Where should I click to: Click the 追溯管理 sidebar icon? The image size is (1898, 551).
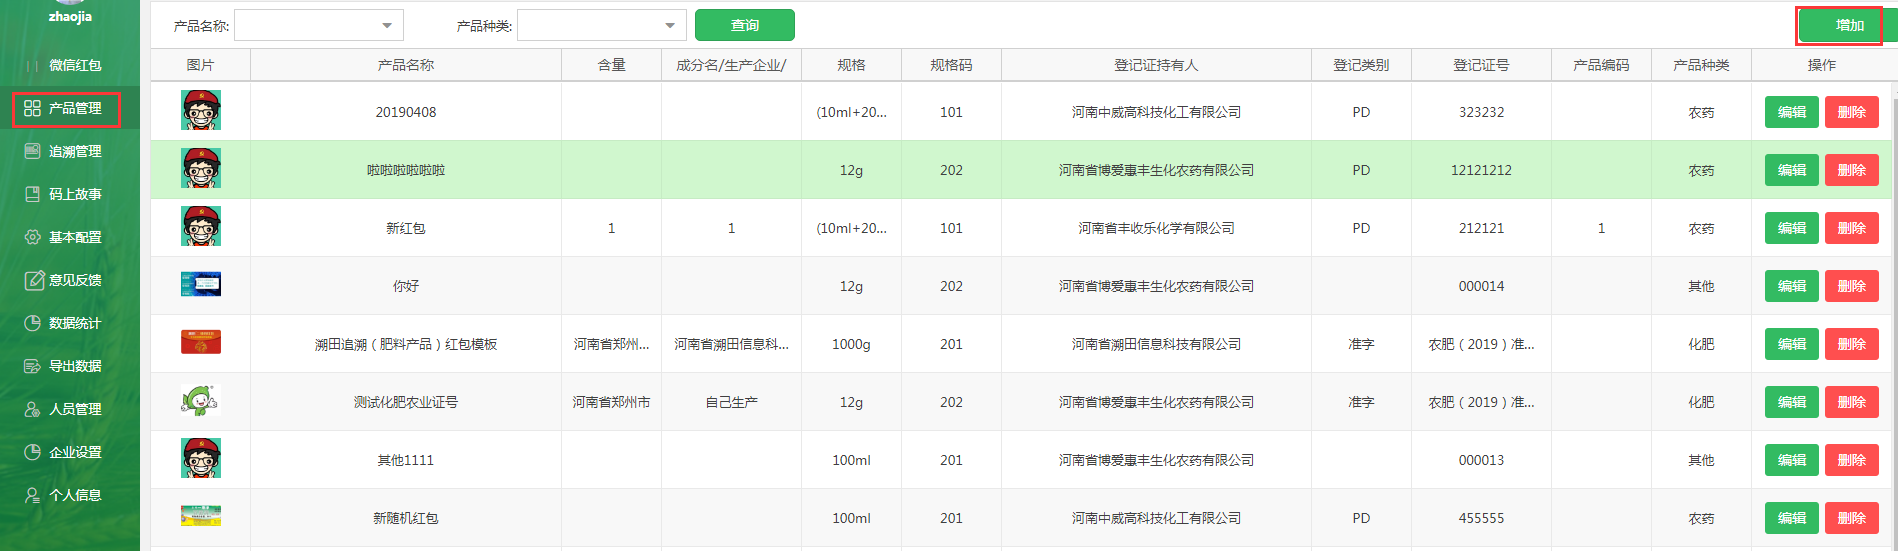pyautogui.click(x=32, y=151)
